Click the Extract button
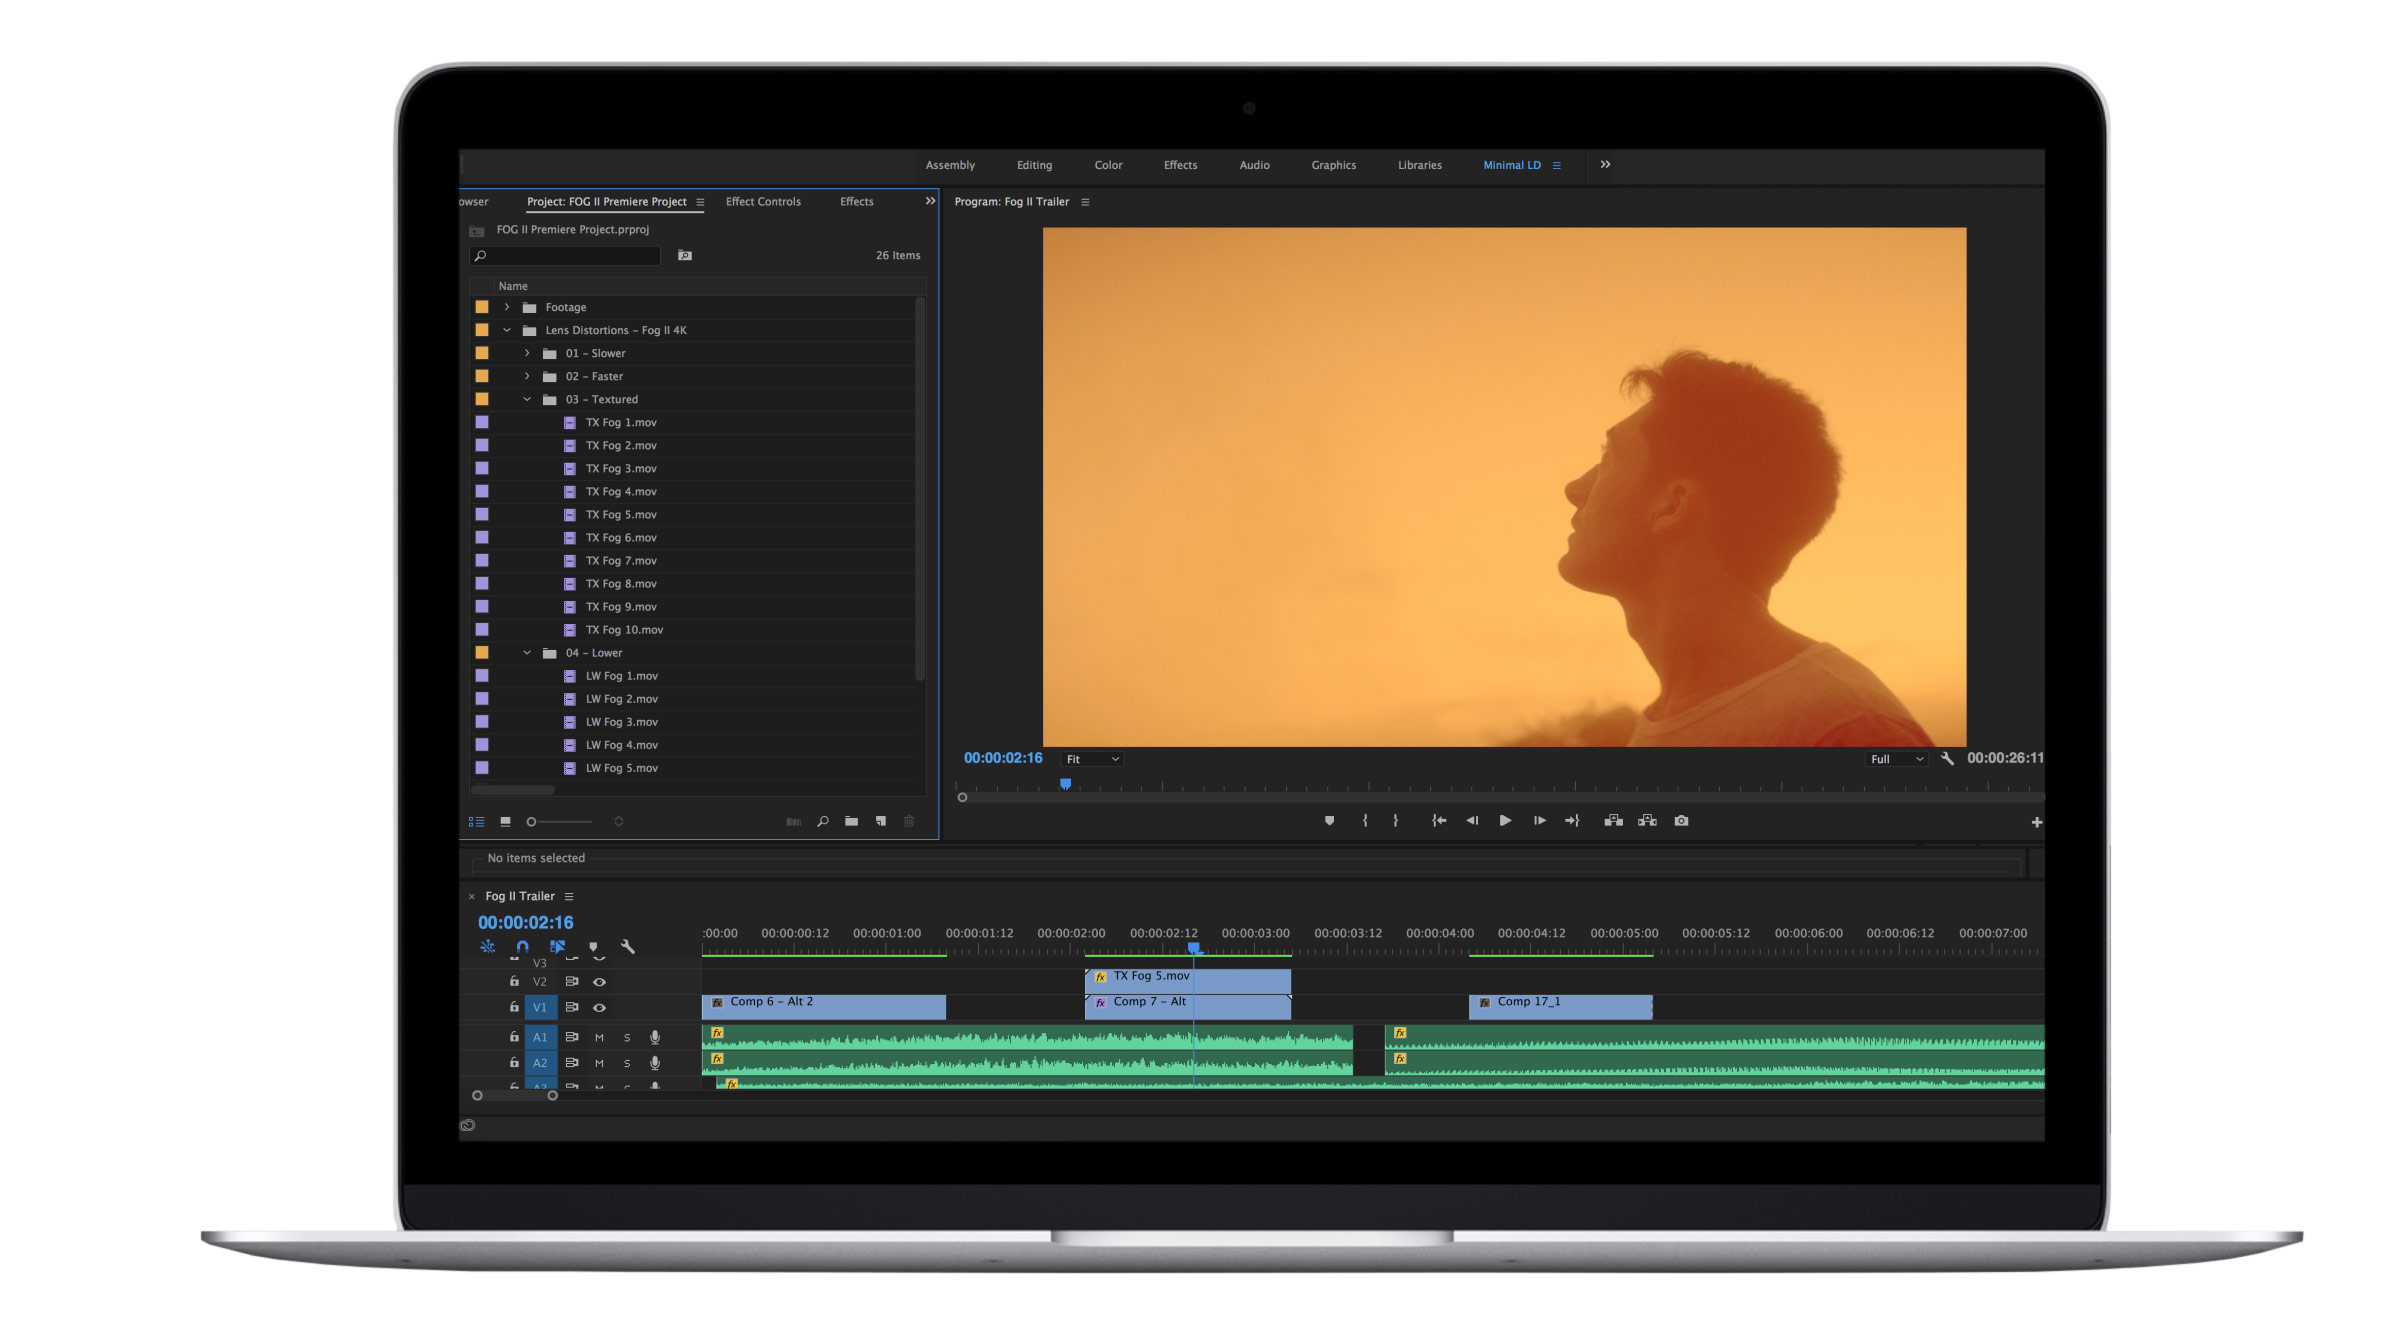The width and height of the screenshot is (2400, 1325). point(1647,821)
